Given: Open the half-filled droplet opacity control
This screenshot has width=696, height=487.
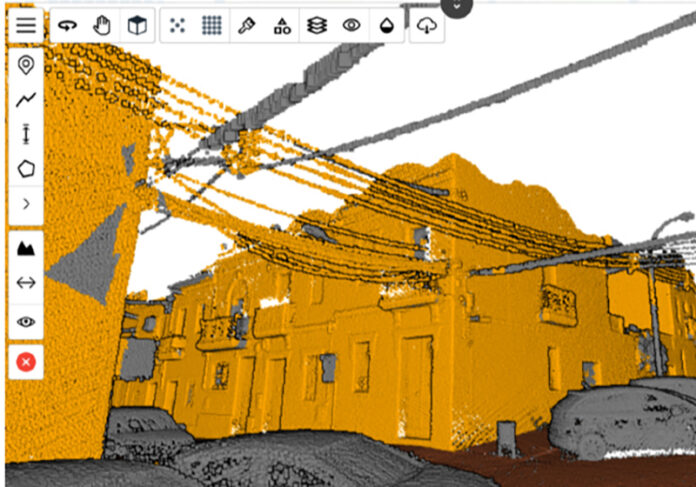Looking at the screenshot, I should pyautogui.click(x=386, y=27).
